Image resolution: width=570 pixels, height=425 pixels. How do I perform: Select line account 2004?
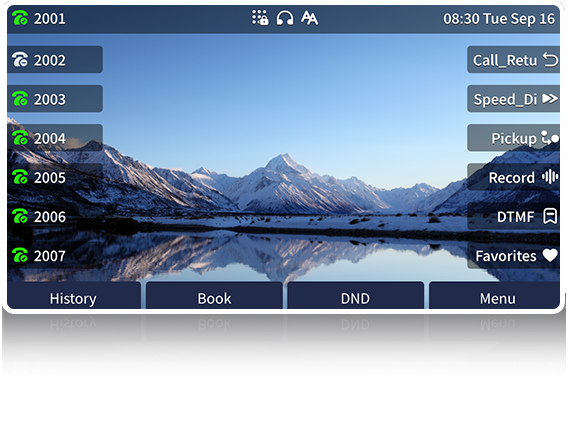(x=55, y=138)
